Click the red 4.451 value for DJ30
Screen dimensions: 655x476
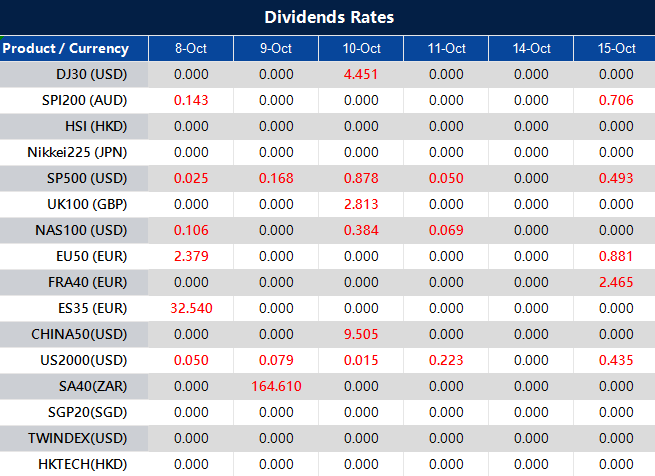361,74
